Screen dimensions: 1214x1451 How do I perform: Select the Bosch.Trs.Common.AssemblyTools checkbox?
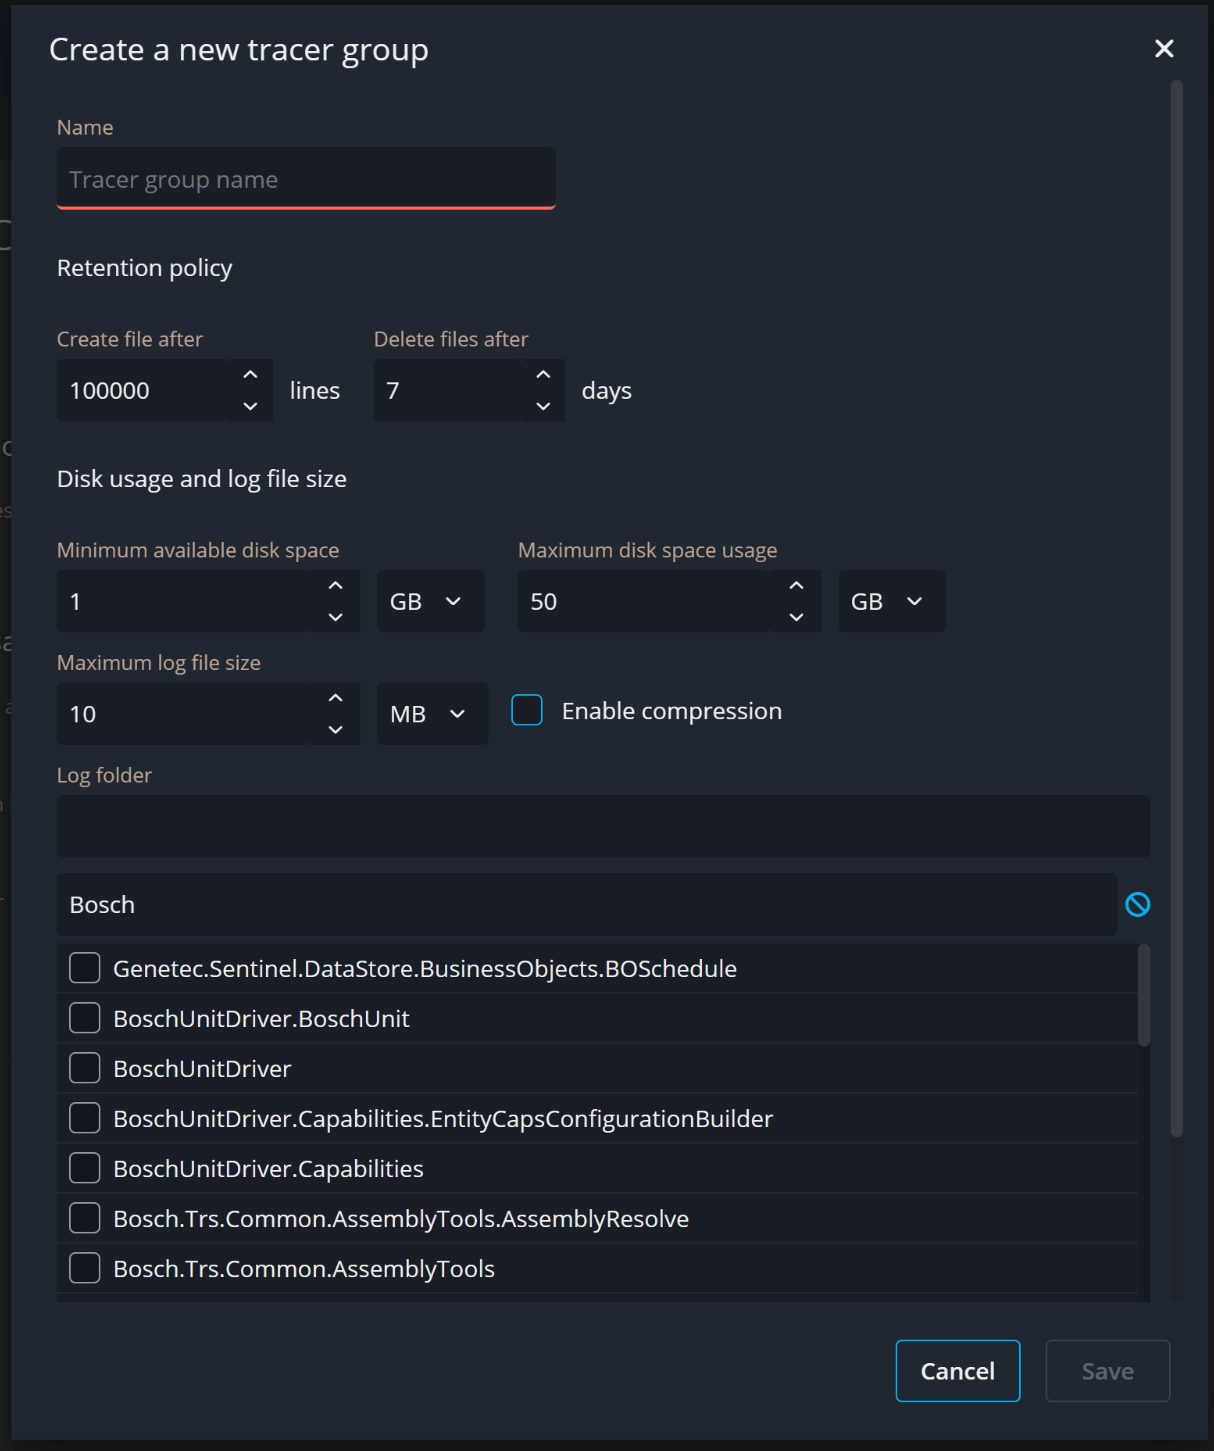[x=85, y=1268]
